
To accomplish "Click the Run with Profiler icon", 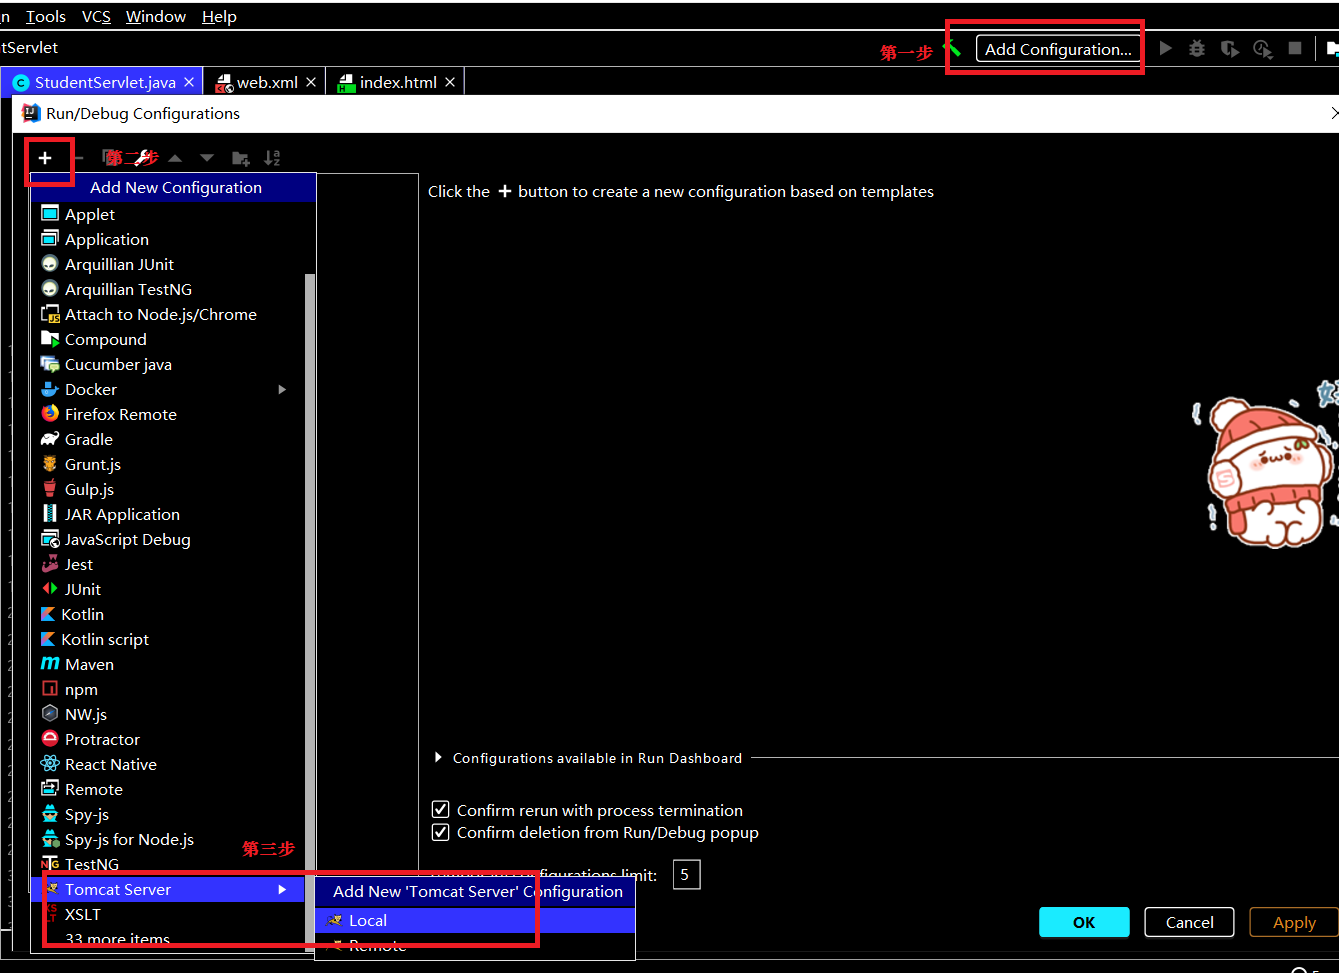I will 1263,48.
